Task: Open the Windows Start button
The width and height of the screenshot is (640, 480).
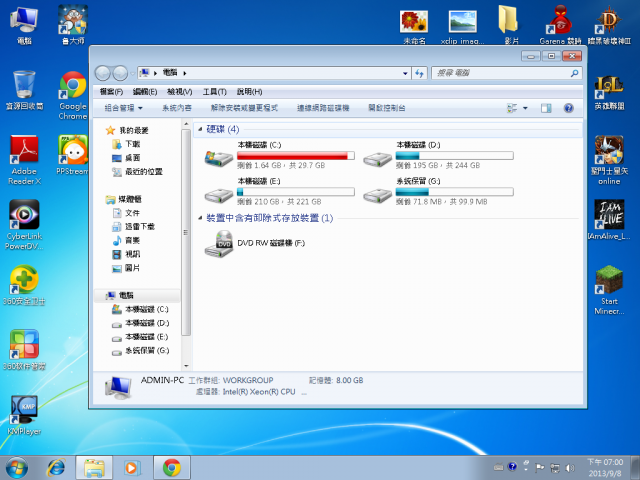Action: 17,468
